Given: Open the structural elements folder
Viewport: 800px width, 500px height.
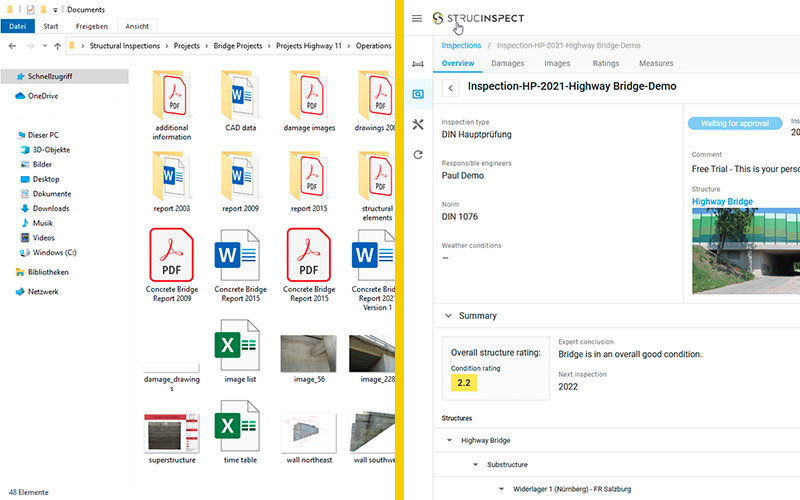Looking at the screenshot, I should [x=377, y=186].
